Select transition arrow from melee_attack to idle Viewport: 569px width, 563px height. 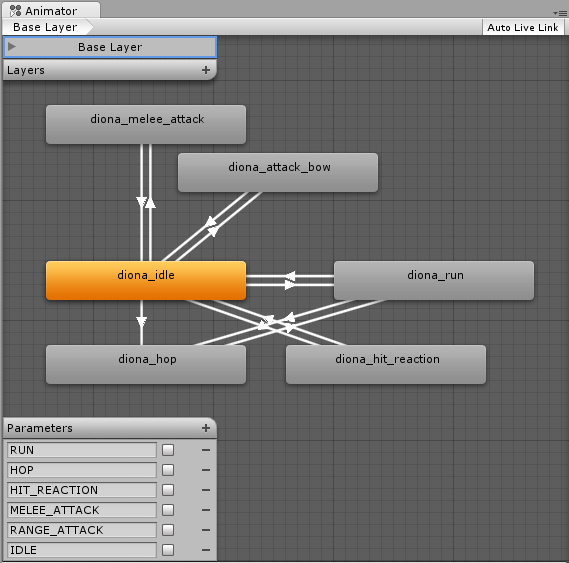(142, 202)
